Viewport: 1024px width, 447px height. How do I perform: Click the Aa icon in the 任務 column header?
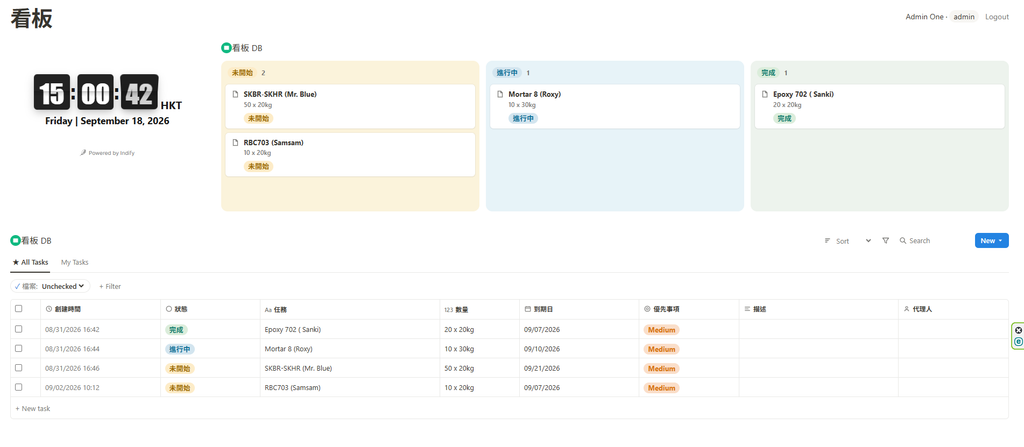pyautogui.click(x=268, y=310)
